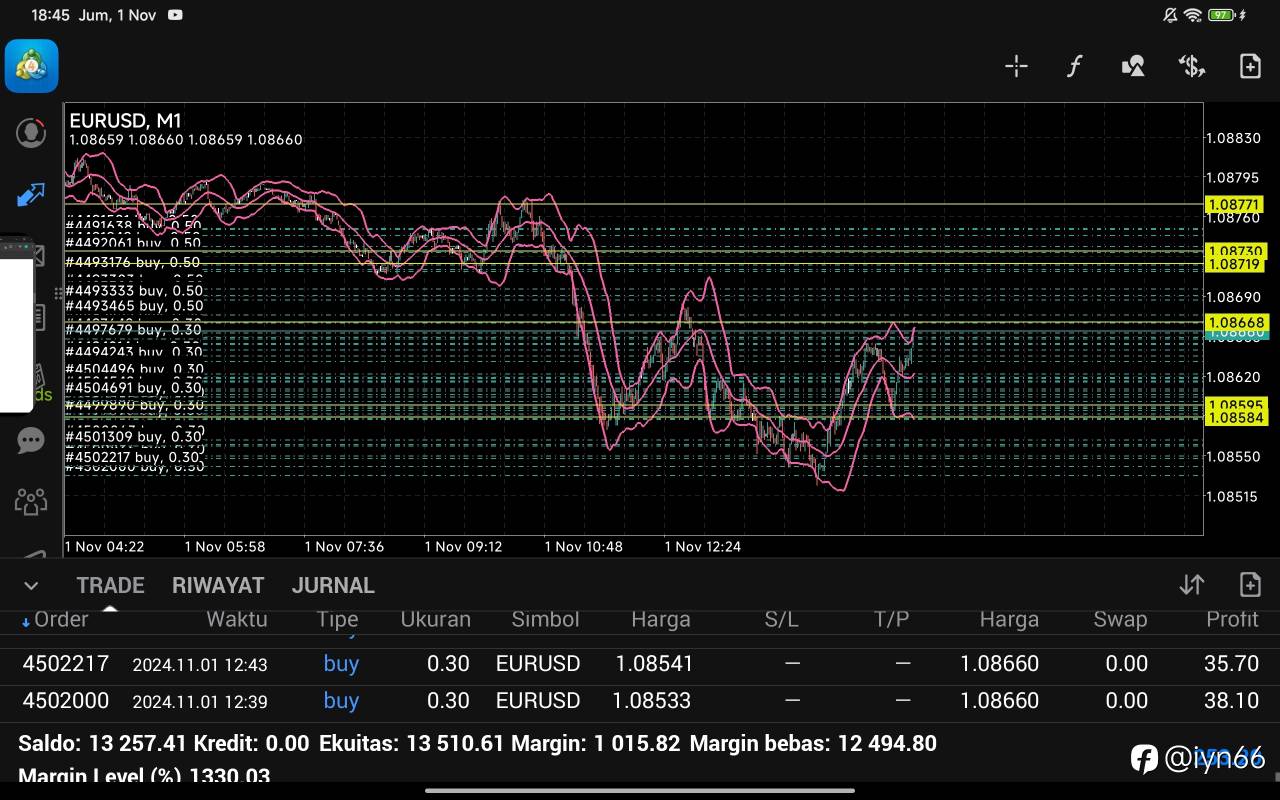Tap the T/P column header
The width and height of the screenshot is (1280, 800).
click(891, 619)
